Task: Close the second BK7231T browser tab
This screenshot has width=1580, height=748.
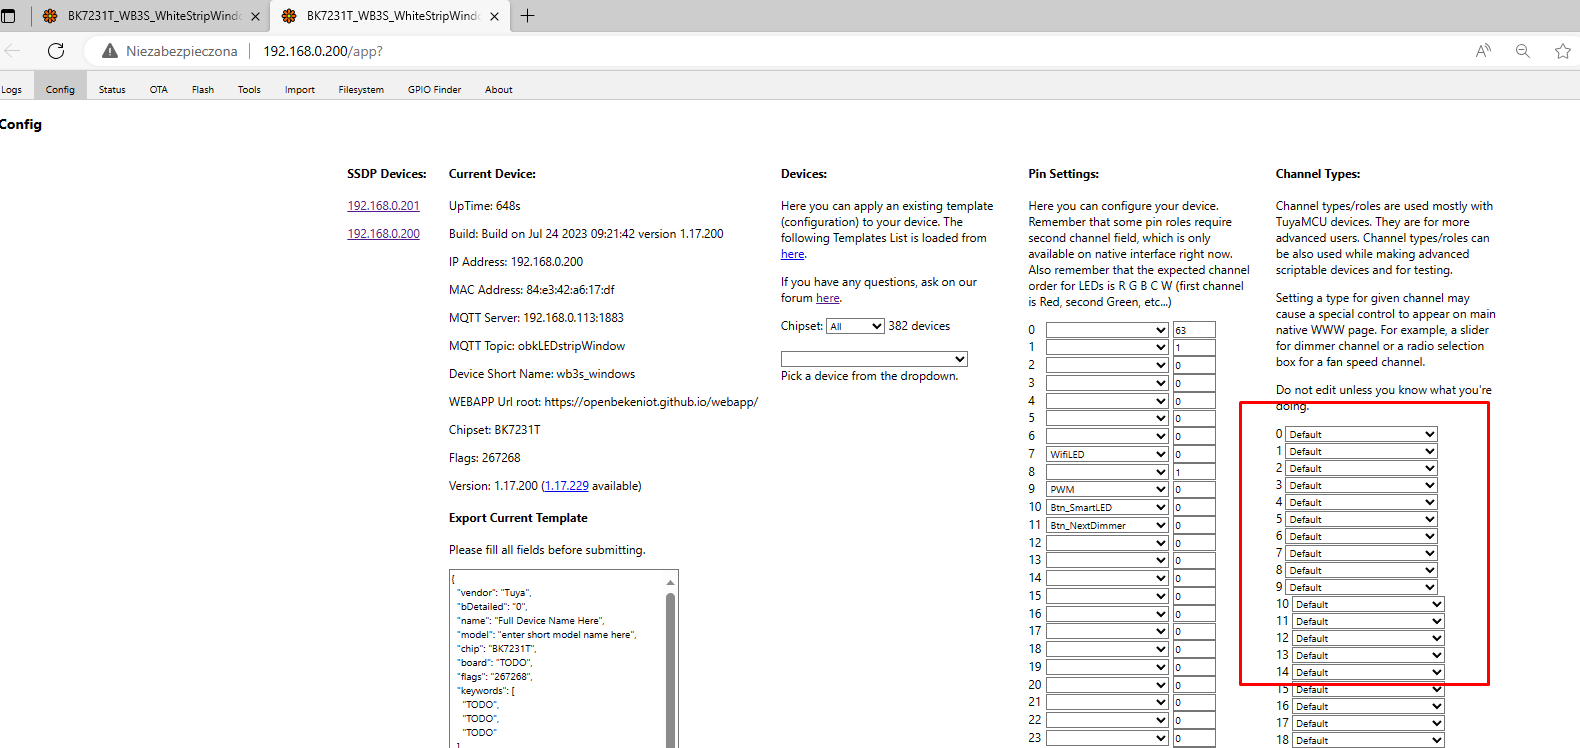Action: [x=494, y=16]
